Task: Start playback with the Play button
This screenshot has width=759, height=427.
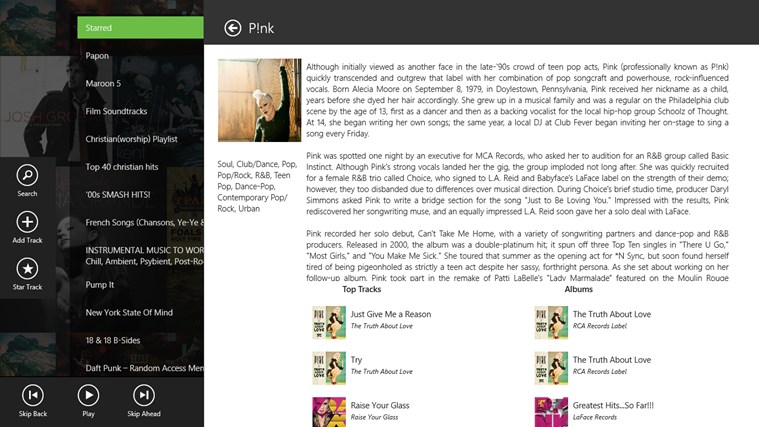Action: 88,396
